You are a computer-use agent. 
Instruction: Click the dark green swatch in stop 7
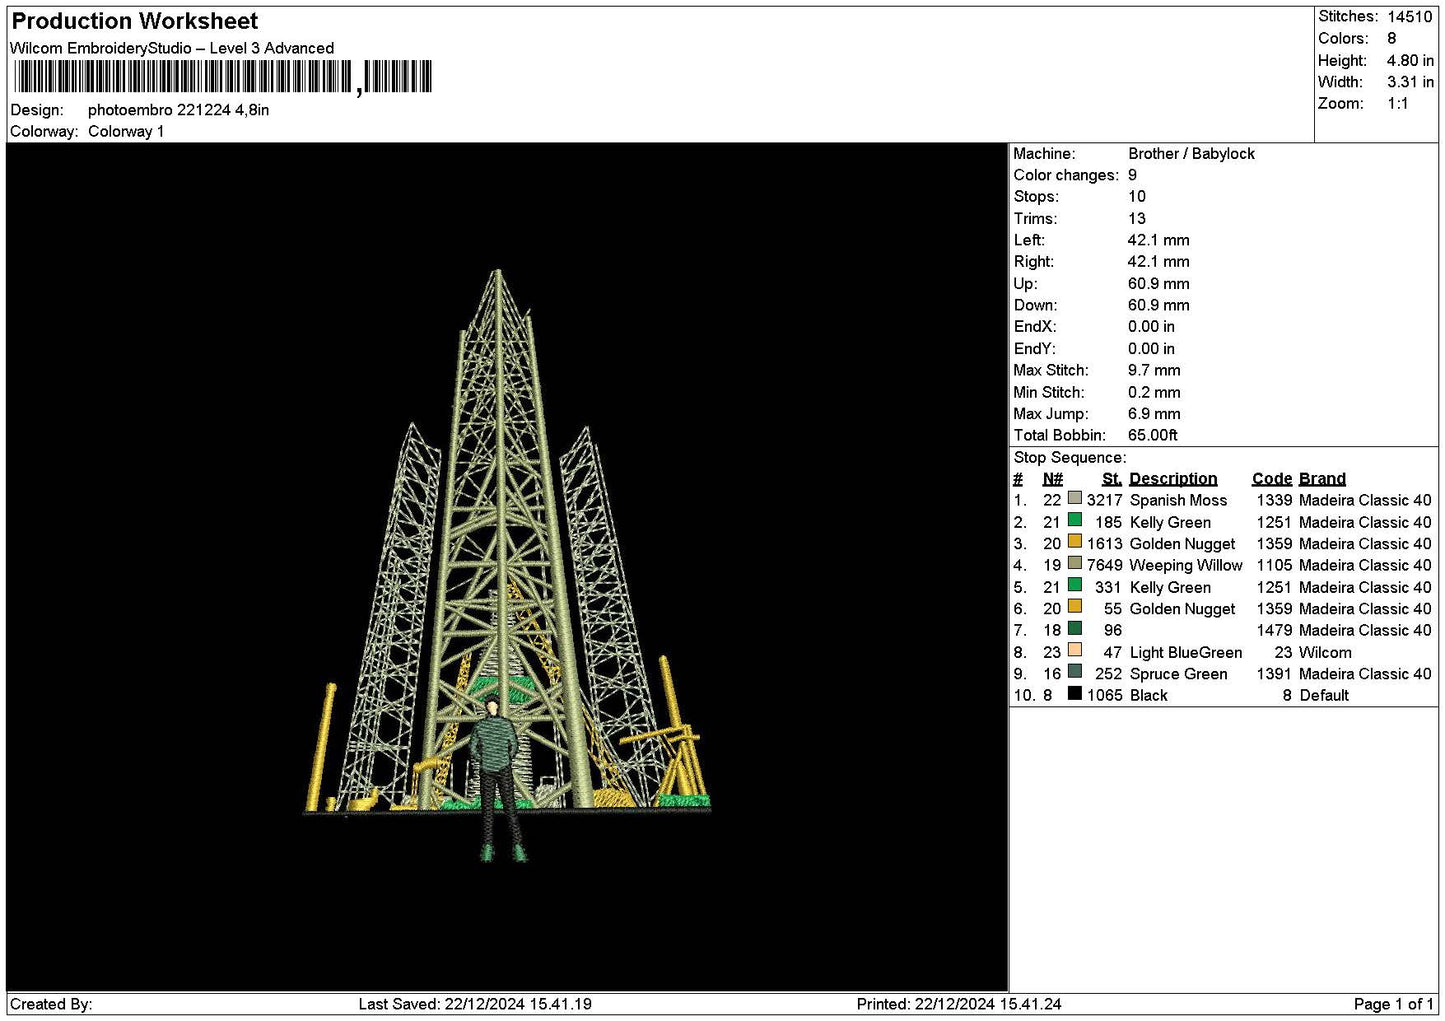click(x=1075, y=628)
